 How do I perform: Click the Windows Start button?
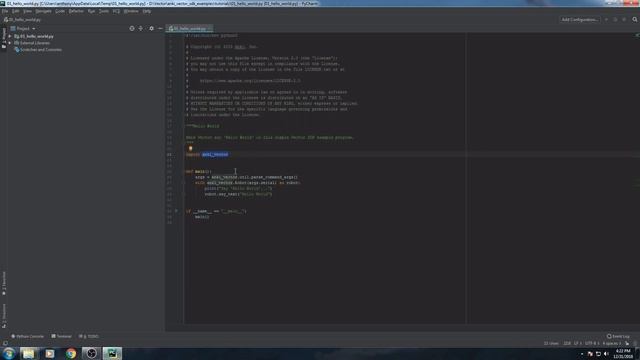(8, 353)
